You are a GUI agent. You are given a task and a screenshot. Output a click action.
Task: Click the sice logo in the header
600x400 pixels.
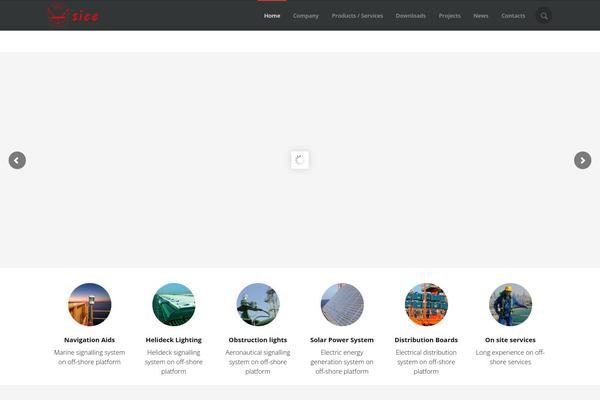73,15
